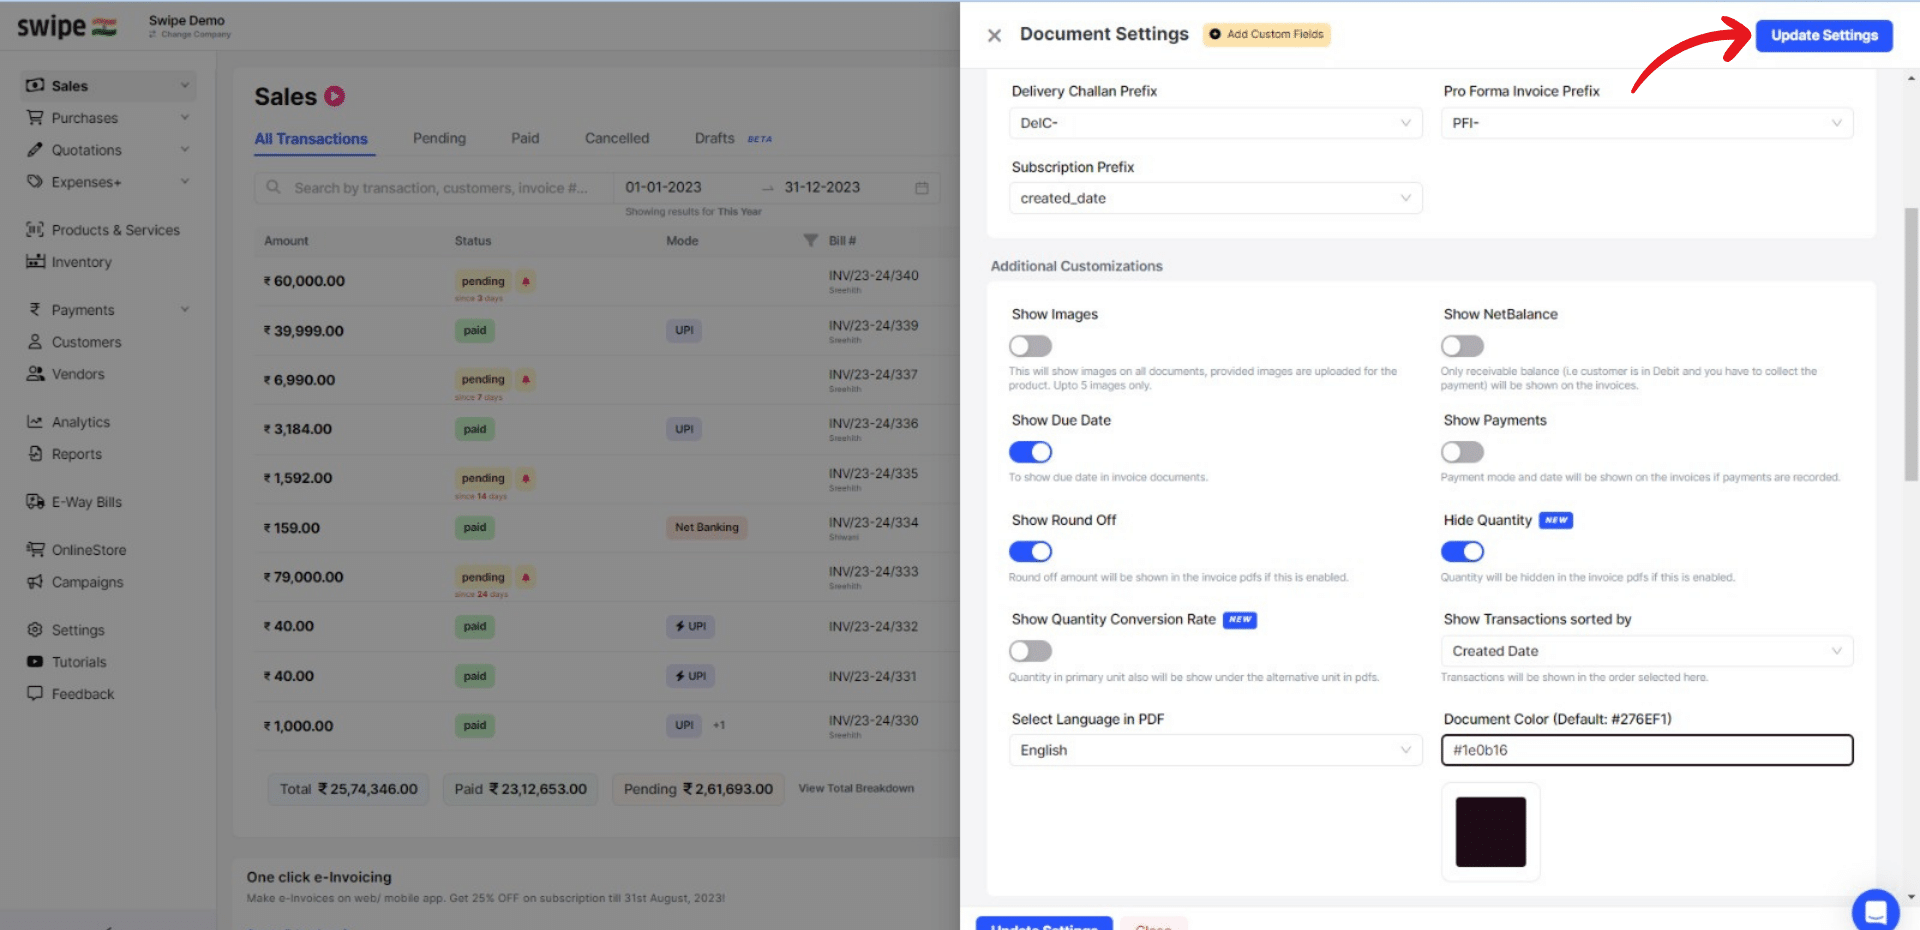Viewport: 1920px width, 930px height.
Task: Click the Tutorials video icon
Action: [x=35, y=662]
